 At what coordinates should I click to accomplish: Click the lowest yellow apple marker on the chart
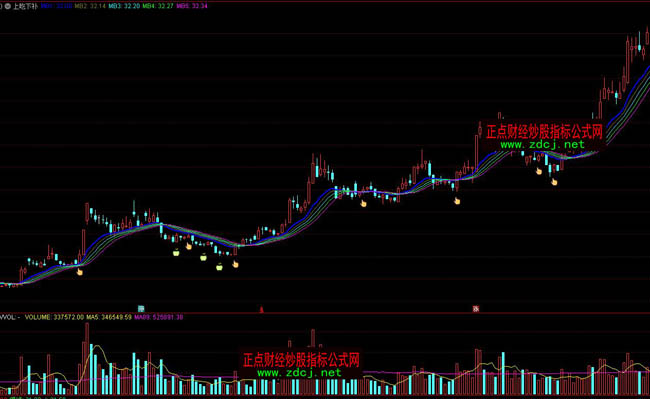(219, 267)
